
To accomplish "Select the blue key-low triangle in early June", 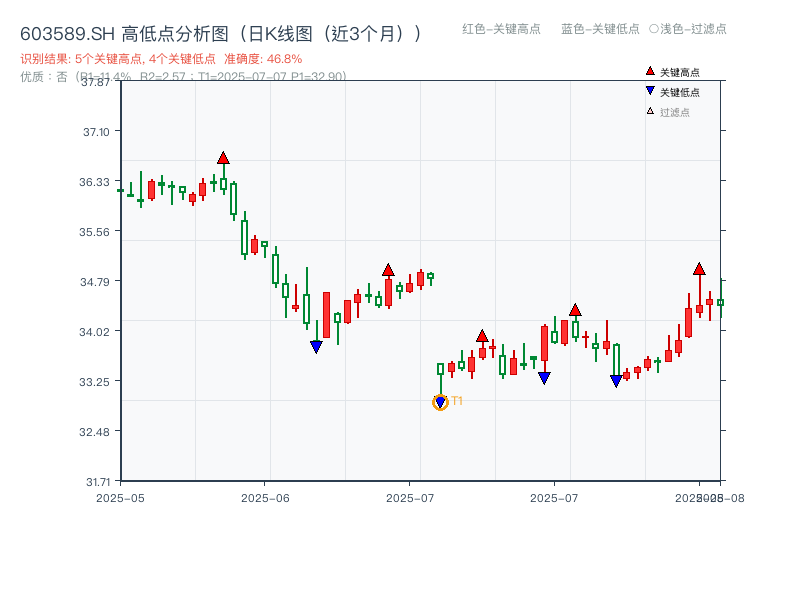I will 315,345.
